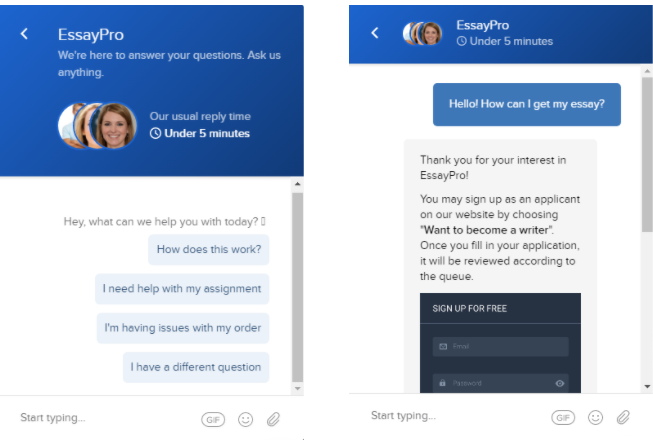The height and width of the screenshot is (448, 653).
Task: Click the EssayPro title in right header
Action: pyautogui.click(x=483, y=25)
